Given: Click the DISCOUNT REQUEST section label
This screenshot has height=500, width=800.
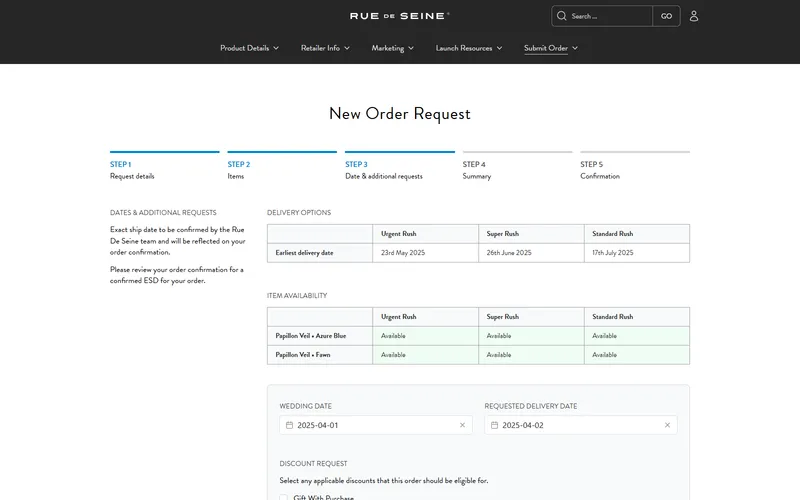Looking at the screenshot, I should 313,463.
